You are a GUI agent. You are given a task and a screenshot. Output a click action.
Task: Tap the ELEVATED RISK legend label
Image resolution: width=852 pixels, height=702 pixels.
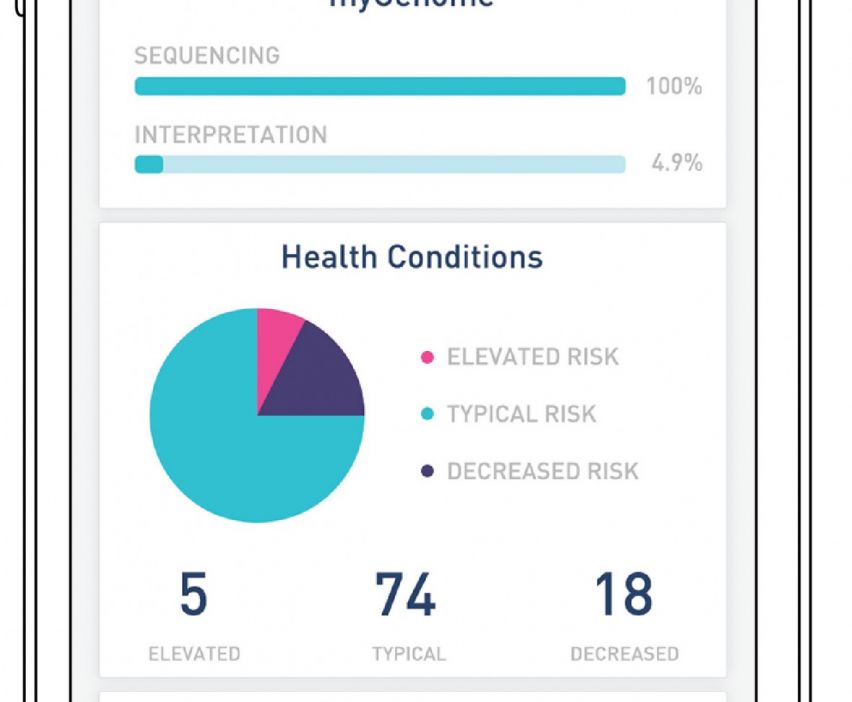(x=533, y=357)
